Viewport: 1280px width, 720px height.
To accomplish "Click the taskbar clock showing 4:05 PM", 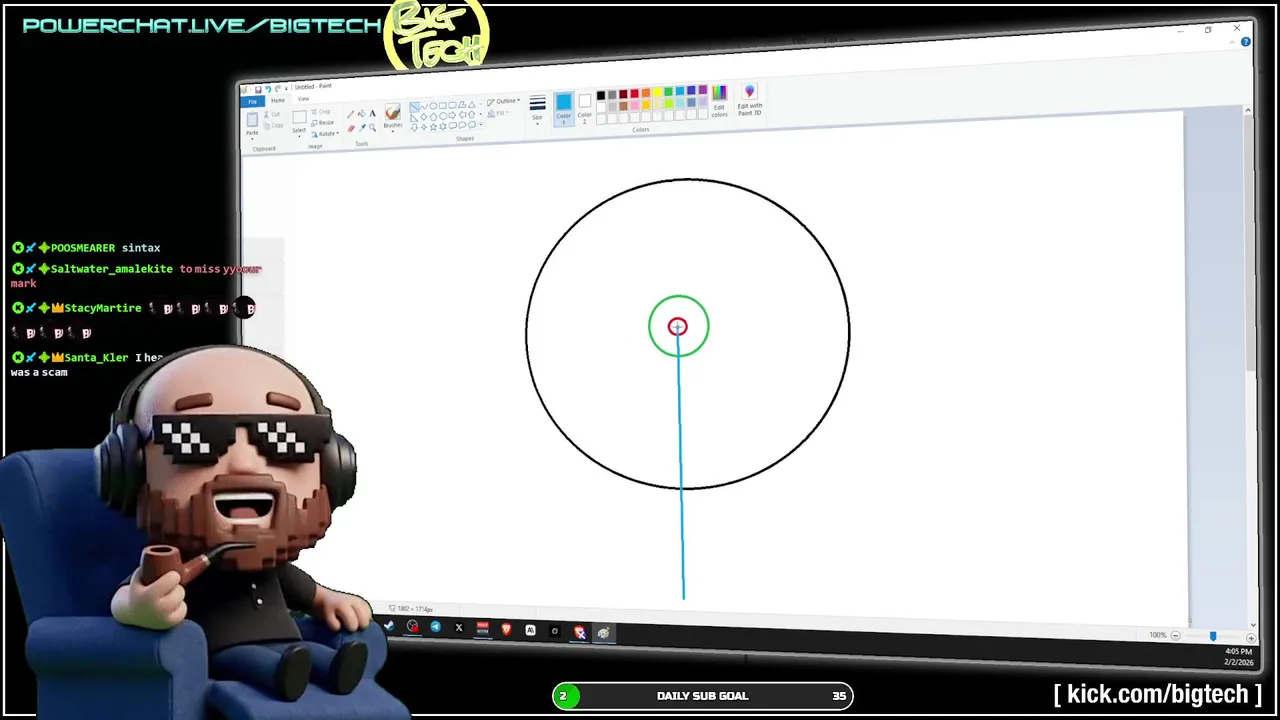I will pyautogui.click(x=1238, y=651).
